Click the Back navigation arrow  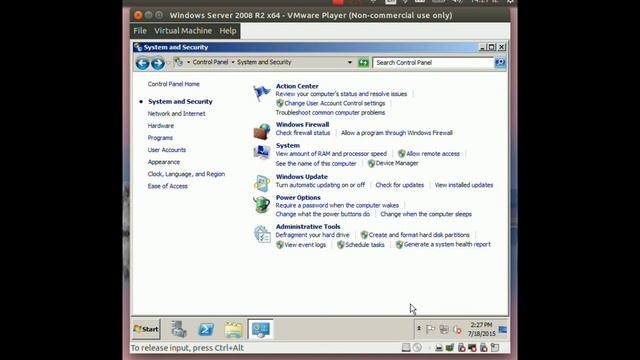(142, 63)
